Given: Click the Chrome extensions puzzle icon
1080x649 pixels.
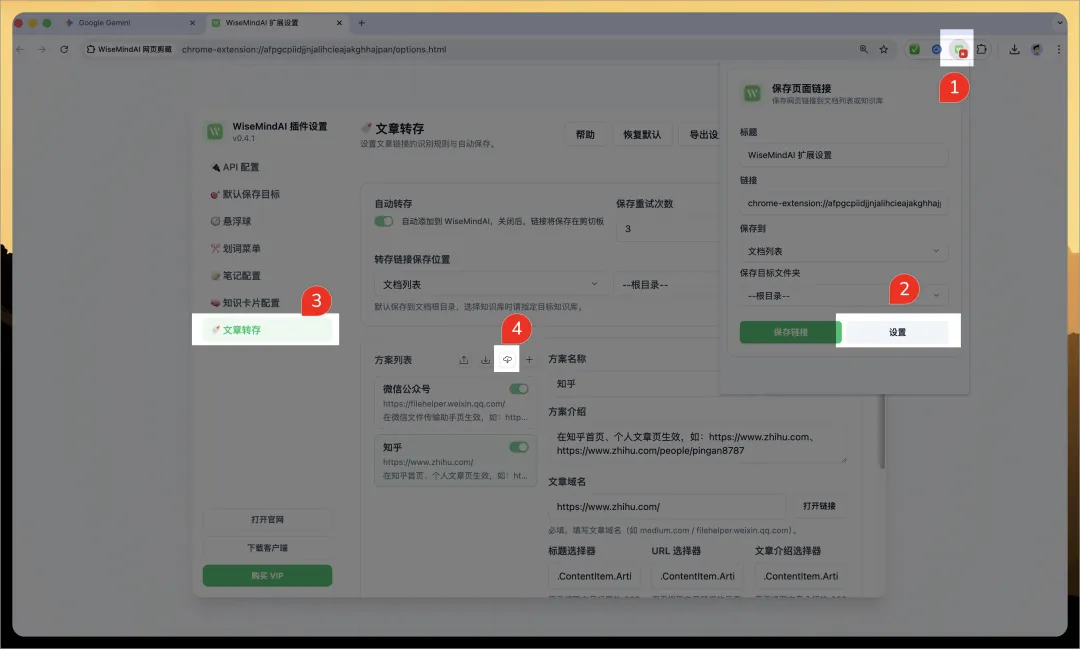Looking at the screenshot, I should (981, 48).
